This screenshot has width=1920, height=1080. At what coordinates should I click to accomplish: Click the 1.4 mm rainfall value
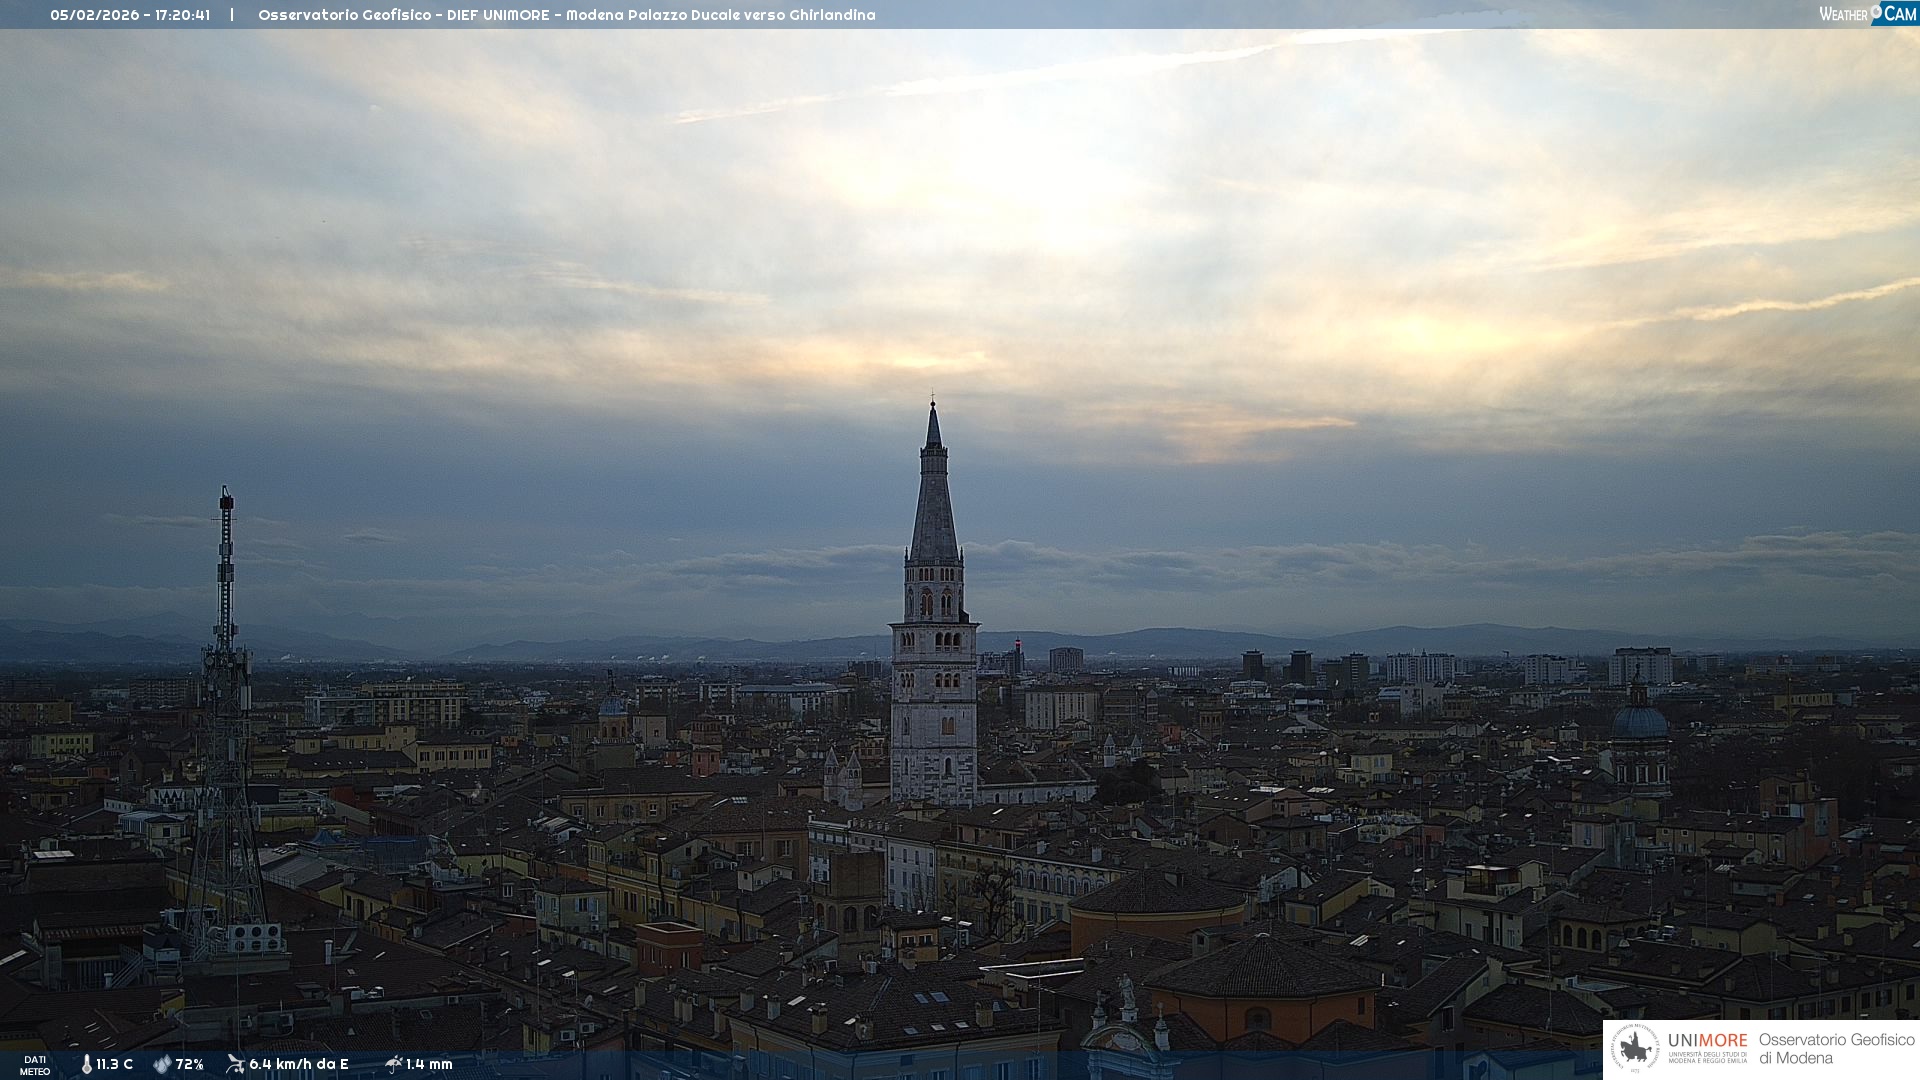click(x=429, y=1065)
